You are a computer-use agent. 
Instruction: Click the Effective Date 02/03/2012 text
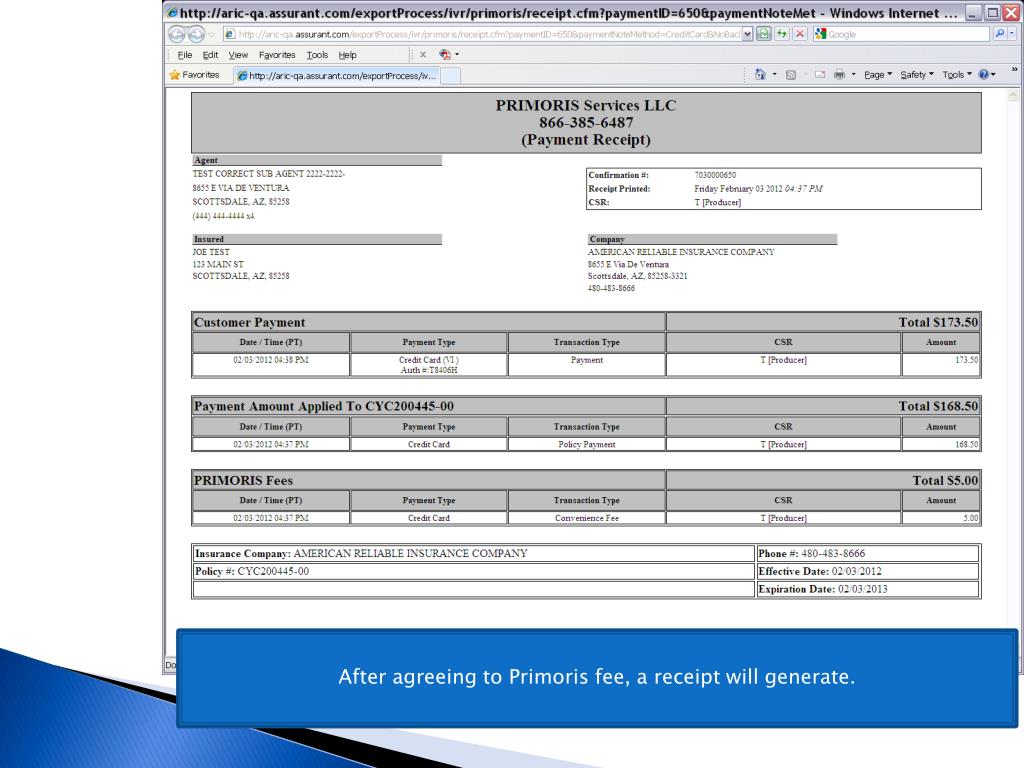(820, 571)
